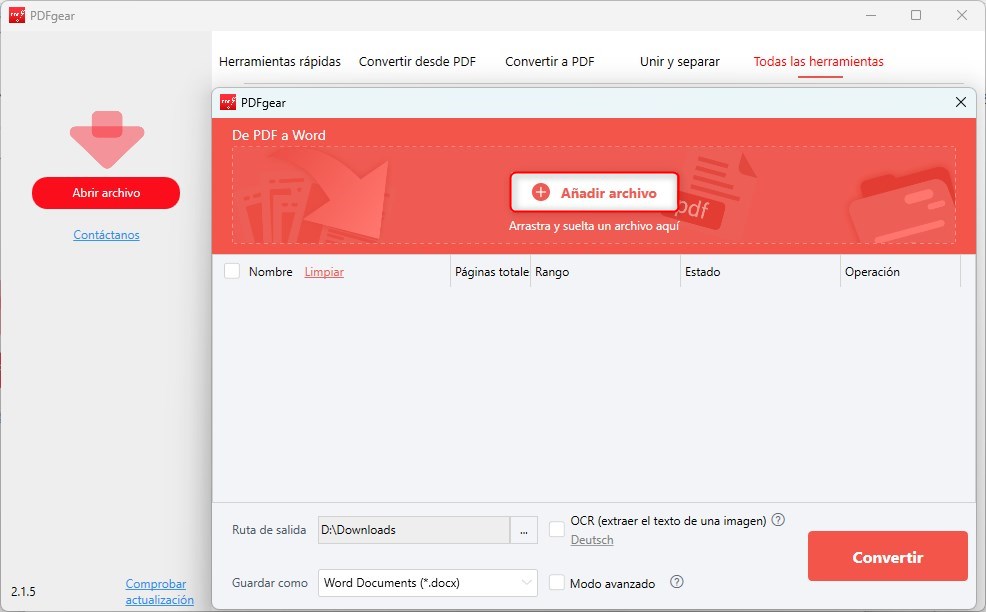Screen dimensions: 986x612
Task: Click the red download arrow illustration
Action: click(x=105, y=140)
